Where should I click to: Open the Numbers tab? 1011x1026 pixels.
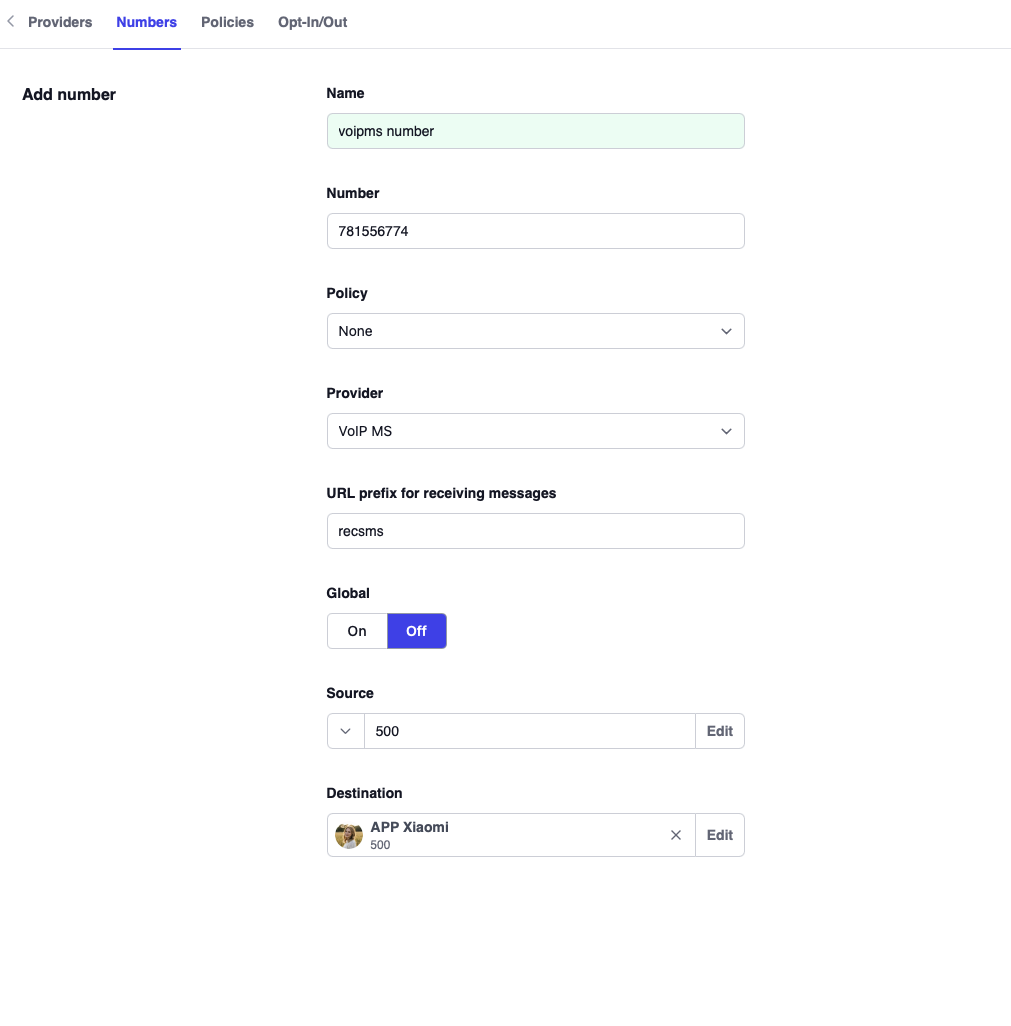146,22
